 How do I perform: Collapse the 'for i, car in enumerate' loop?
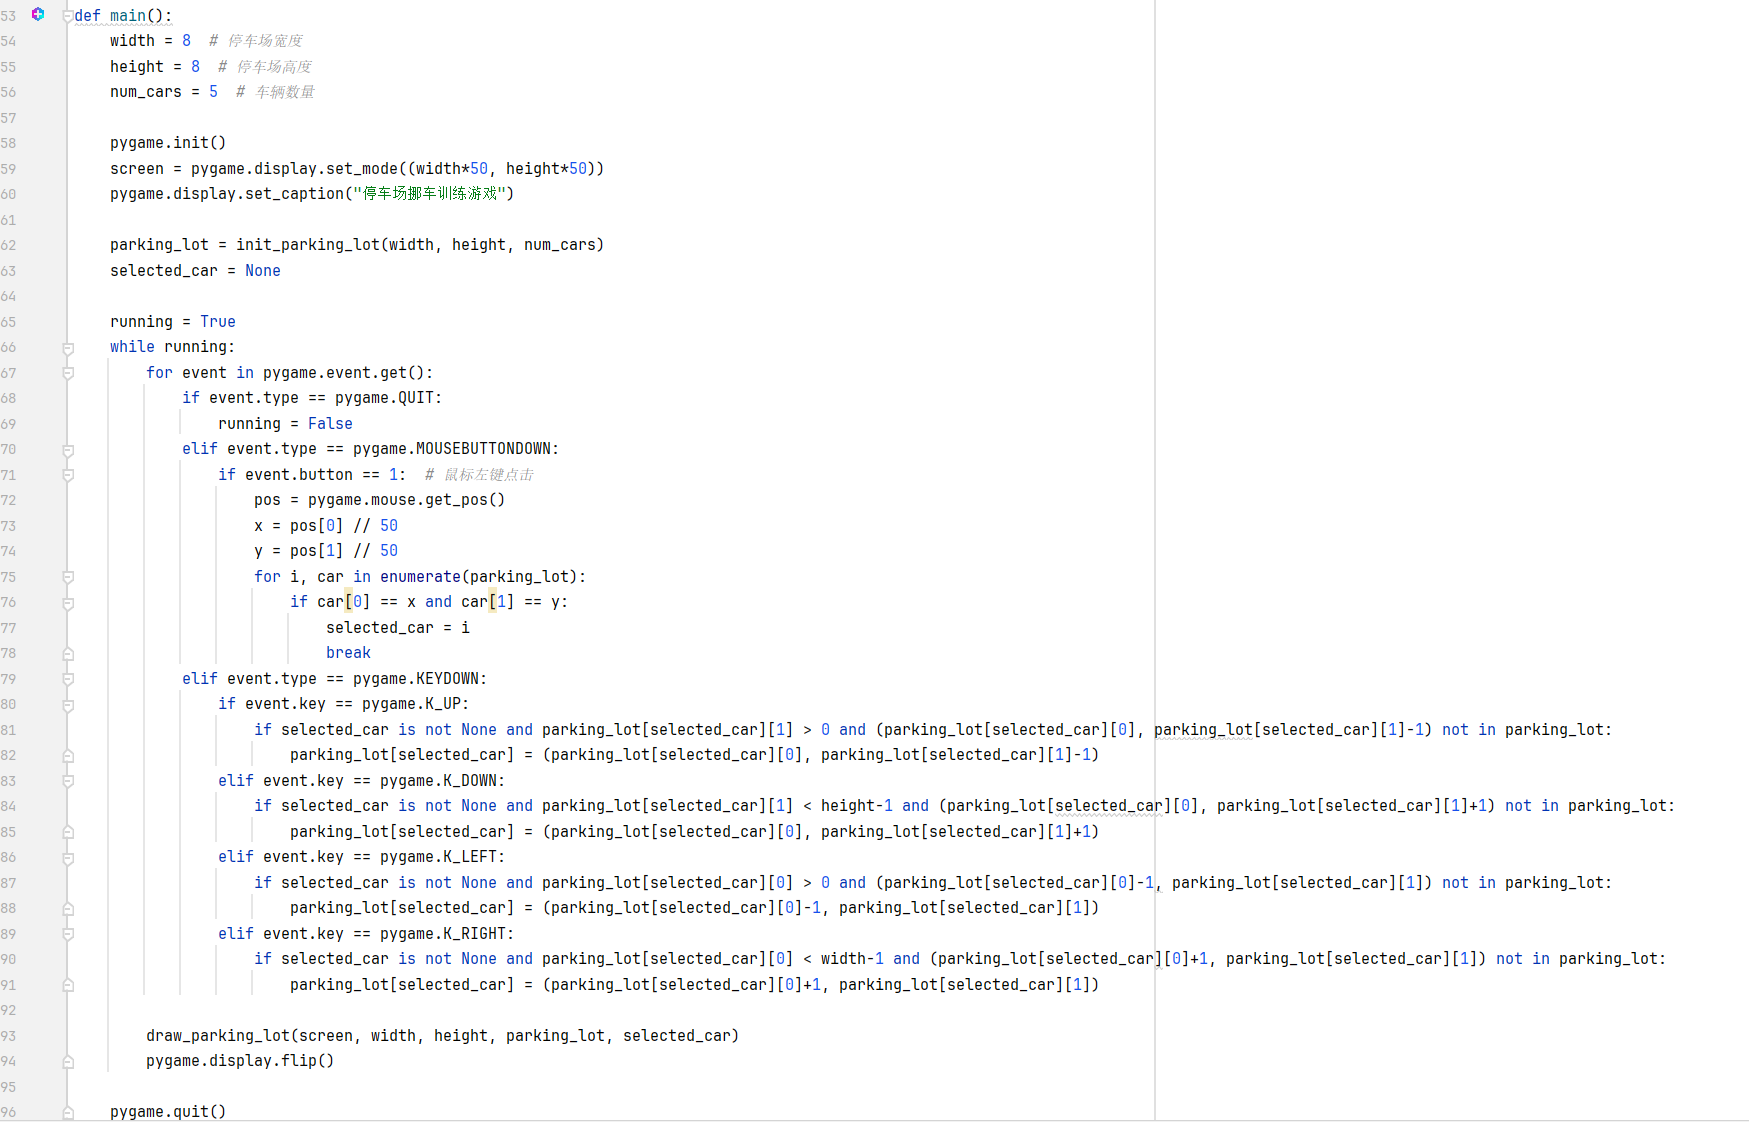coord(68,577)
